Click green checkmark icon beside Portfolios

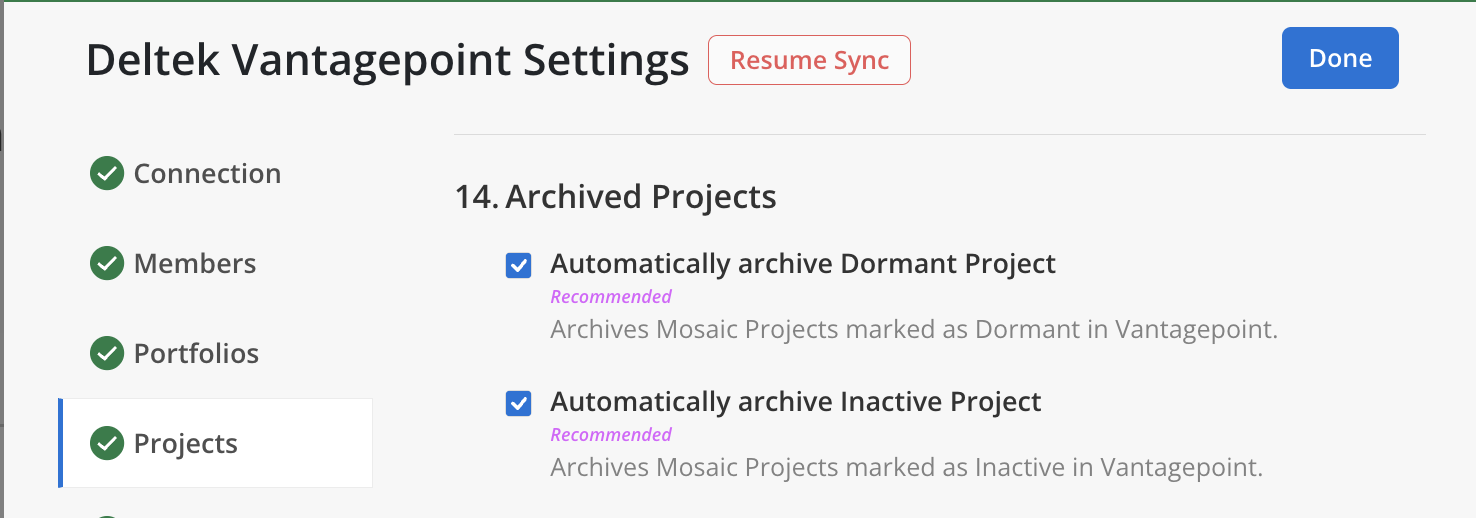(107, 354)
